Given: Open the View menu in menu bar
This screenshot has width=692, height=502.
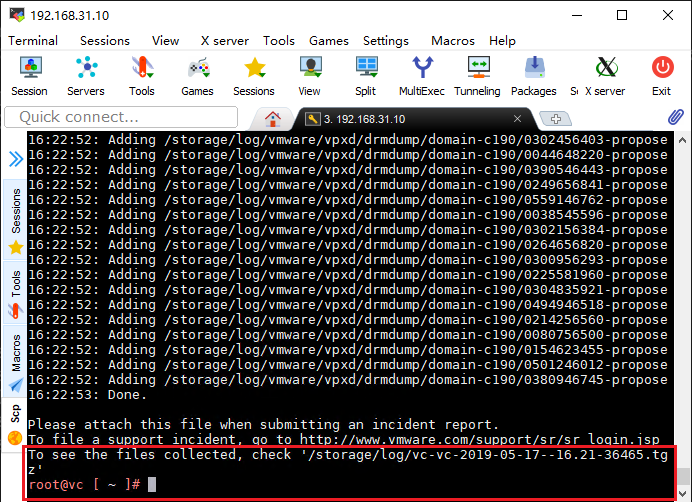Looking at the screenshot, I should 165,41.
